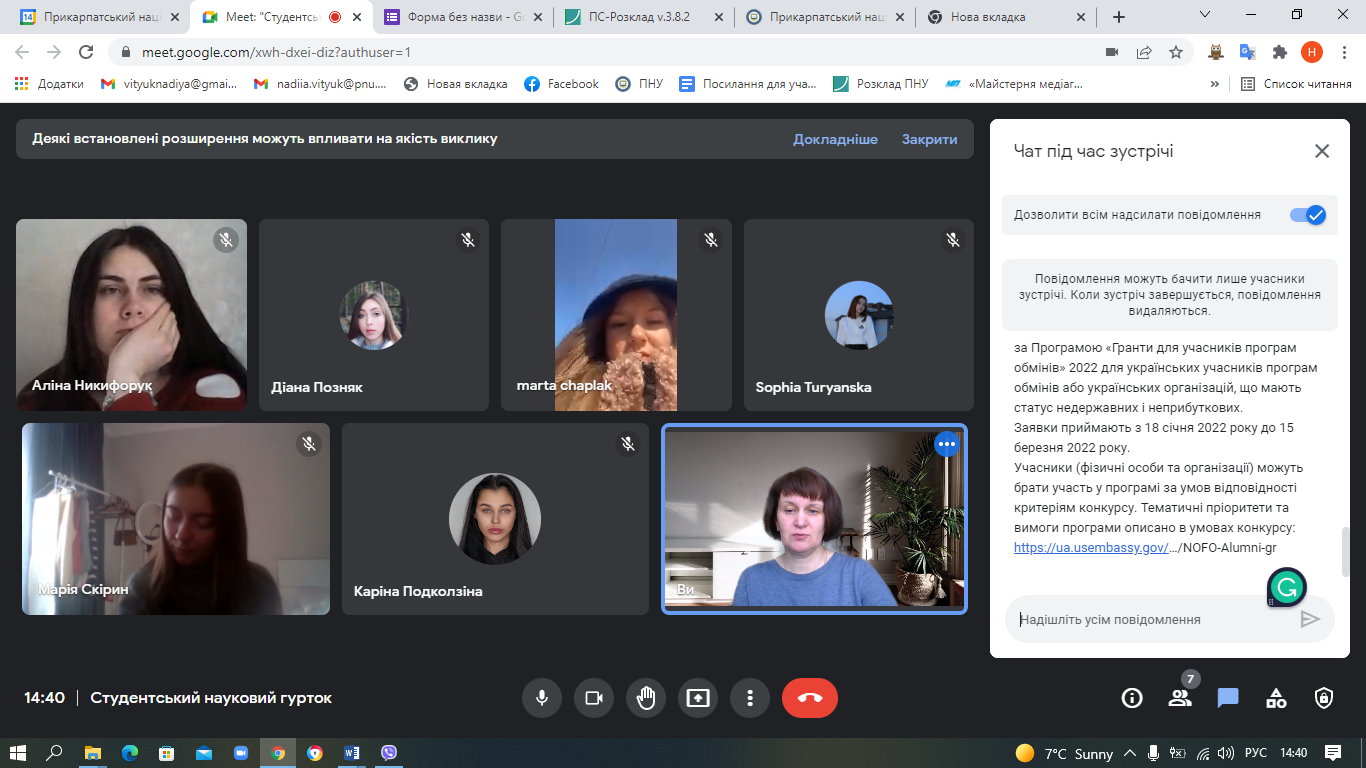
Task: Switch to 'Форма без назви' tab
Action: pyautogui.click(x=455, y=17)
